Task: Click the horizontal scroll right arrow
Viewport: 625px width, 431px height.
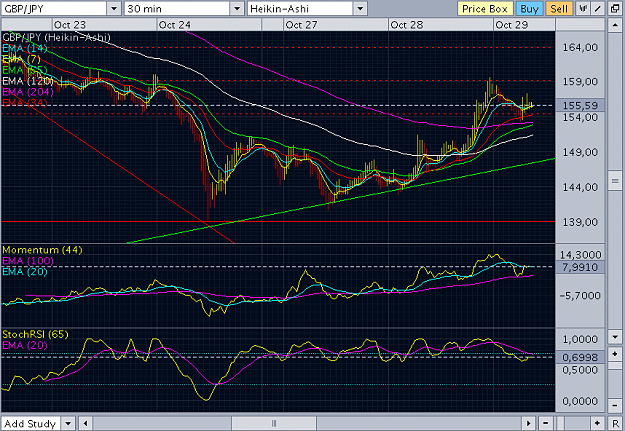Action: pyautogui.click(x=529, y=423)
